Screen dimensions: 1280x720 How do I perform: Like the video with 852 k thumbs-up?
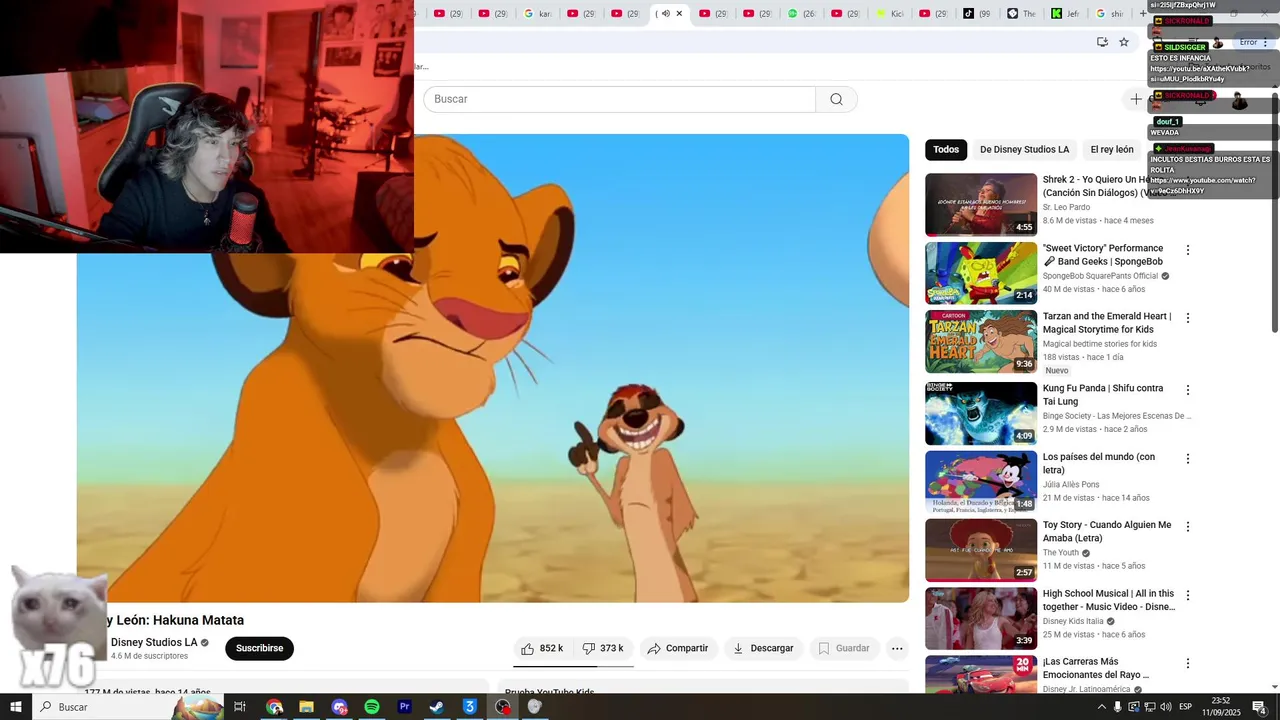tap(541, 648)
